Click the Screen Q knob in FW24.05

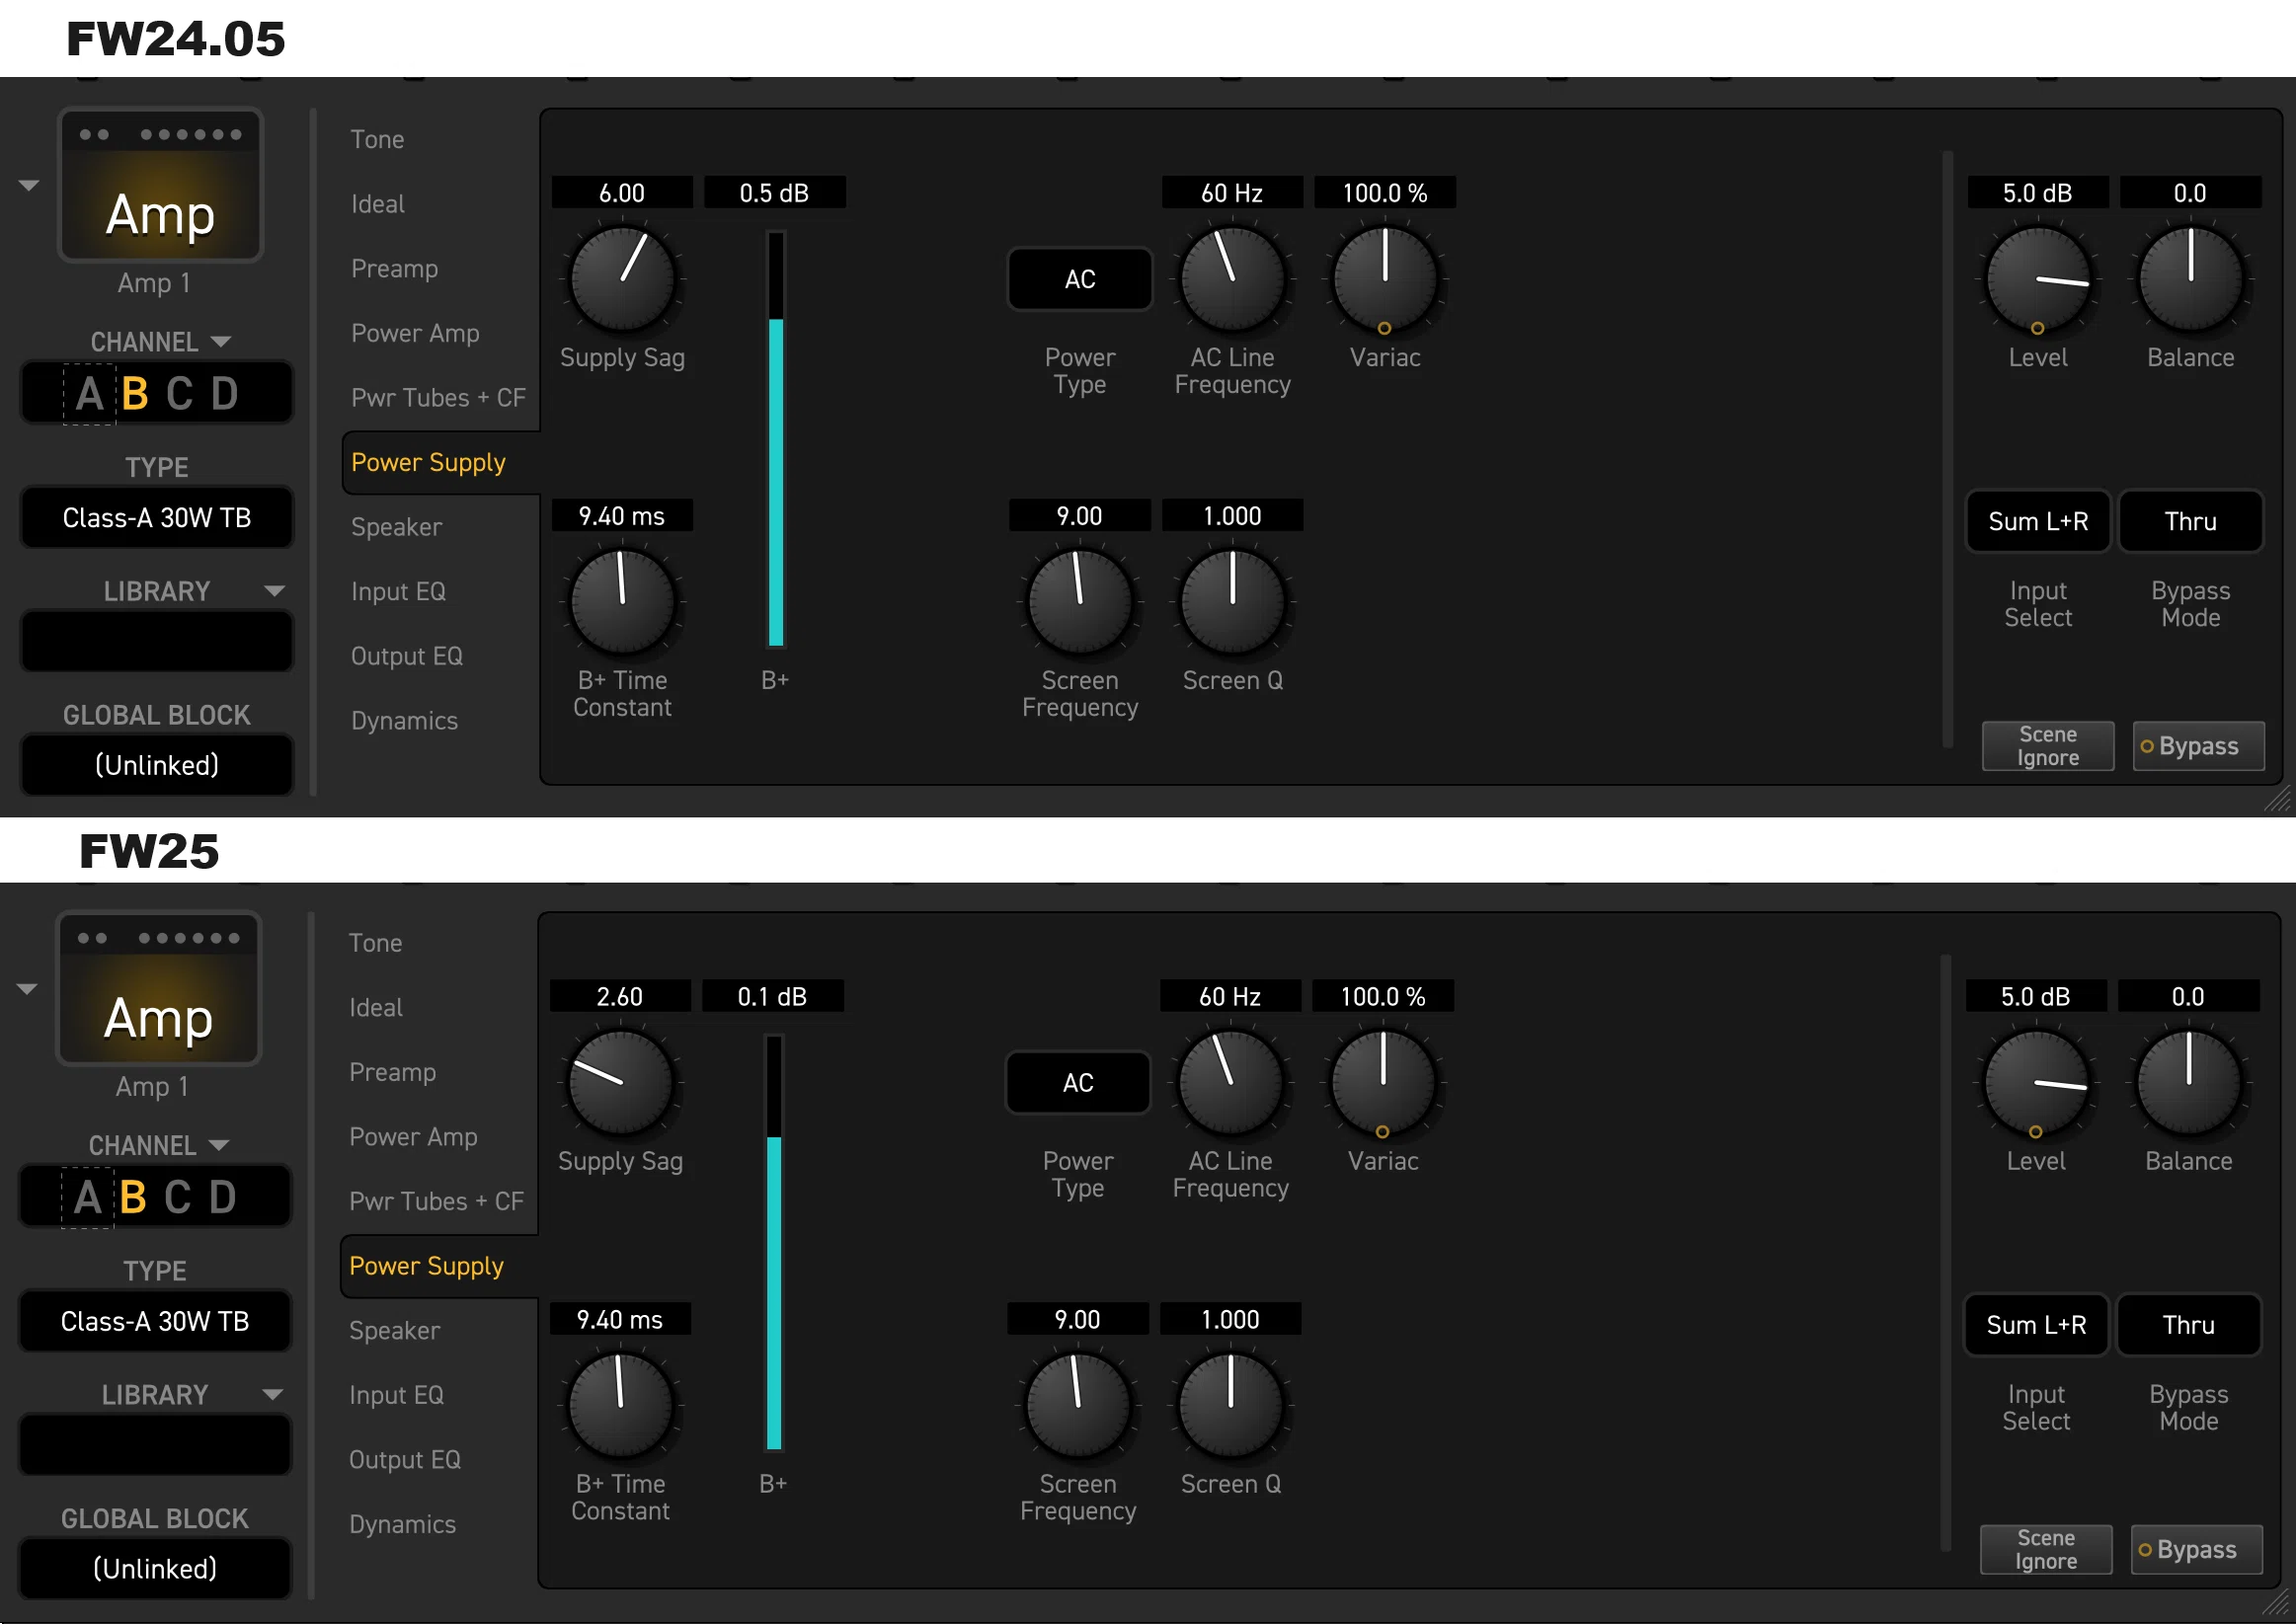point(1232,602)
